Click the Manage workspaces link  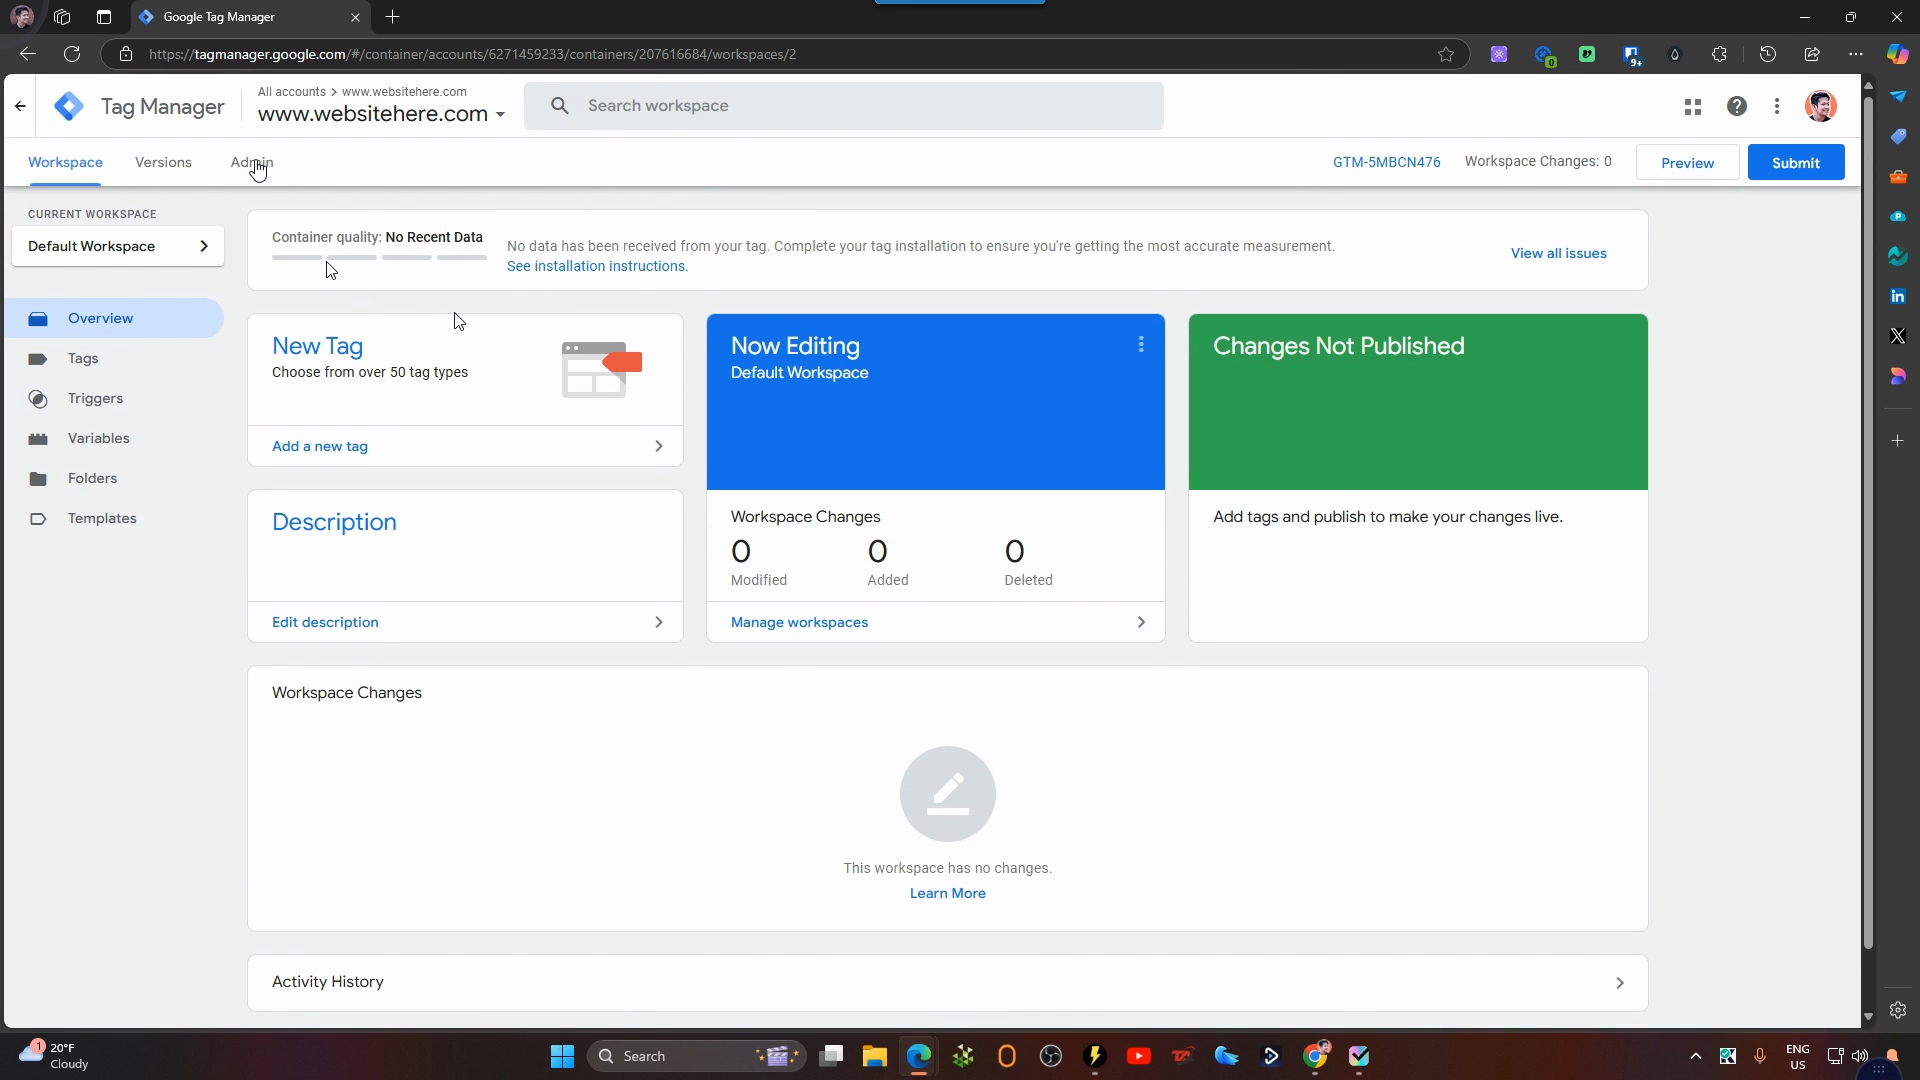click(799, 622)
